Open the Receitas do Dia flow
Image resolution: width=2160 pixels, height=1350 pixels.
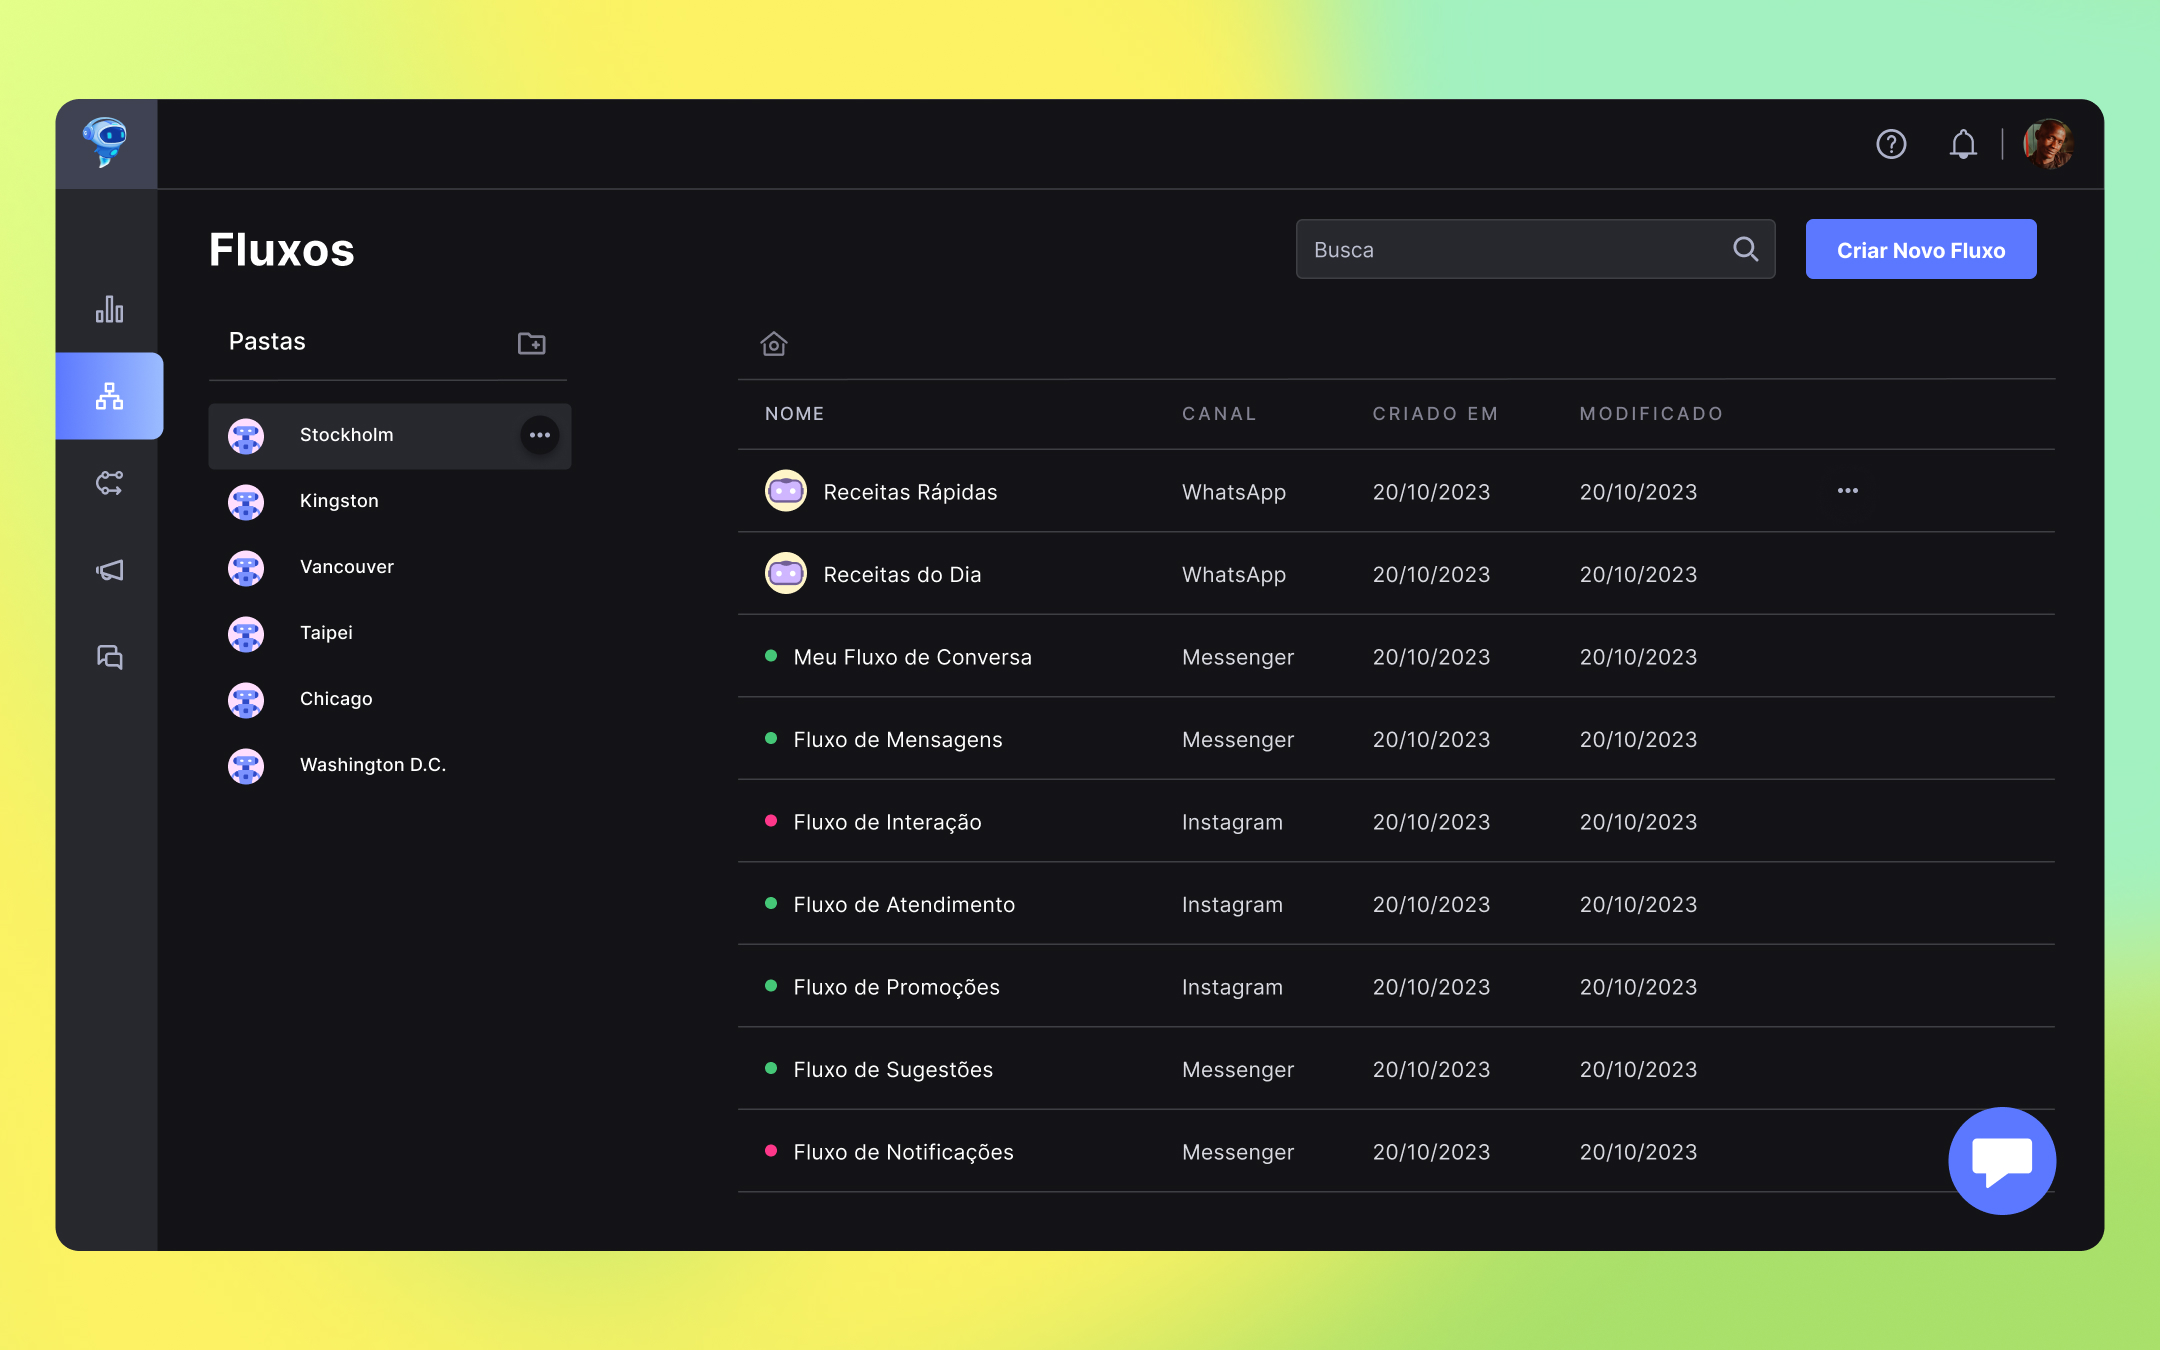902,575
